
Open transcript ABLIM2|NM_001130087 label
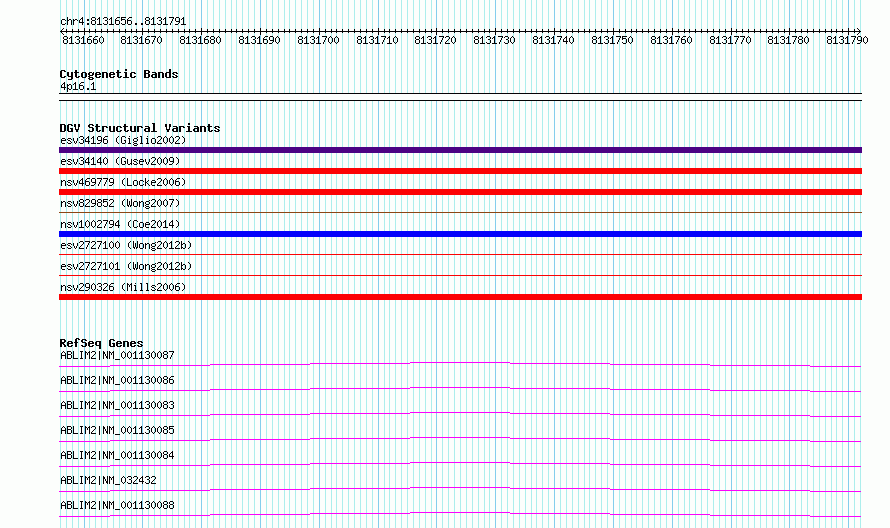click(117, 355)
